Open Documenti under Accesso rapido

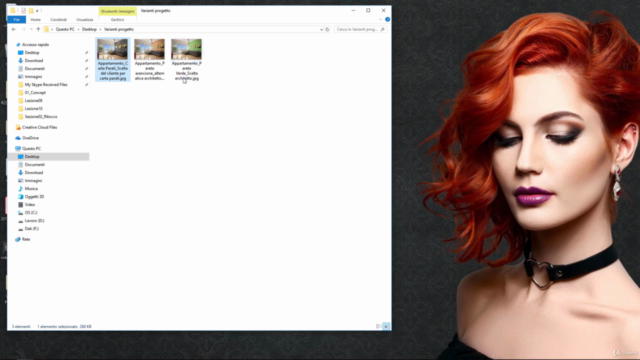[x=35, y=69]
